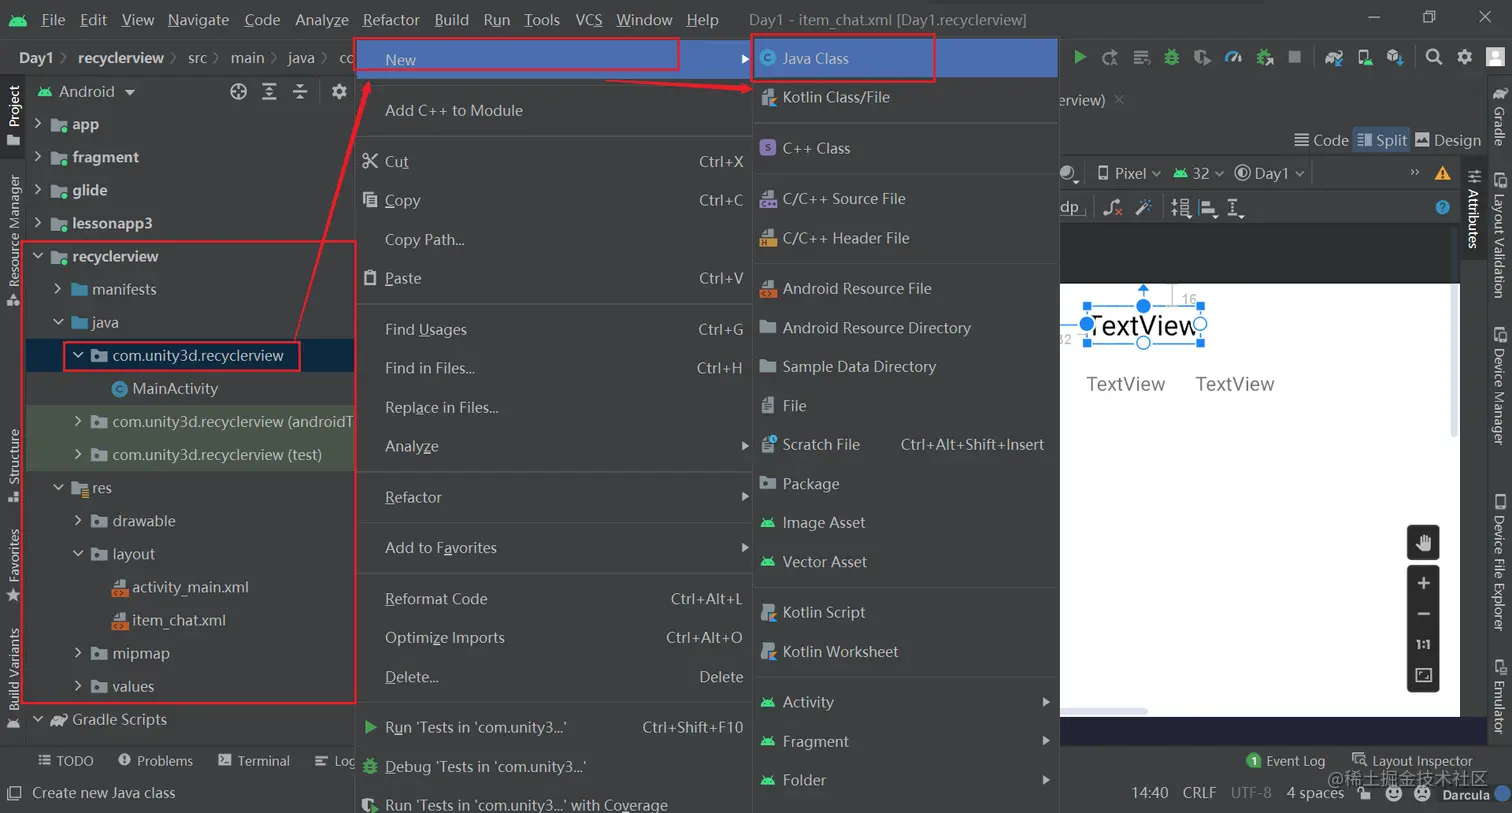Open Device File Explorer side tab
Screen dimensions: 1512x813
point(1499,562)
